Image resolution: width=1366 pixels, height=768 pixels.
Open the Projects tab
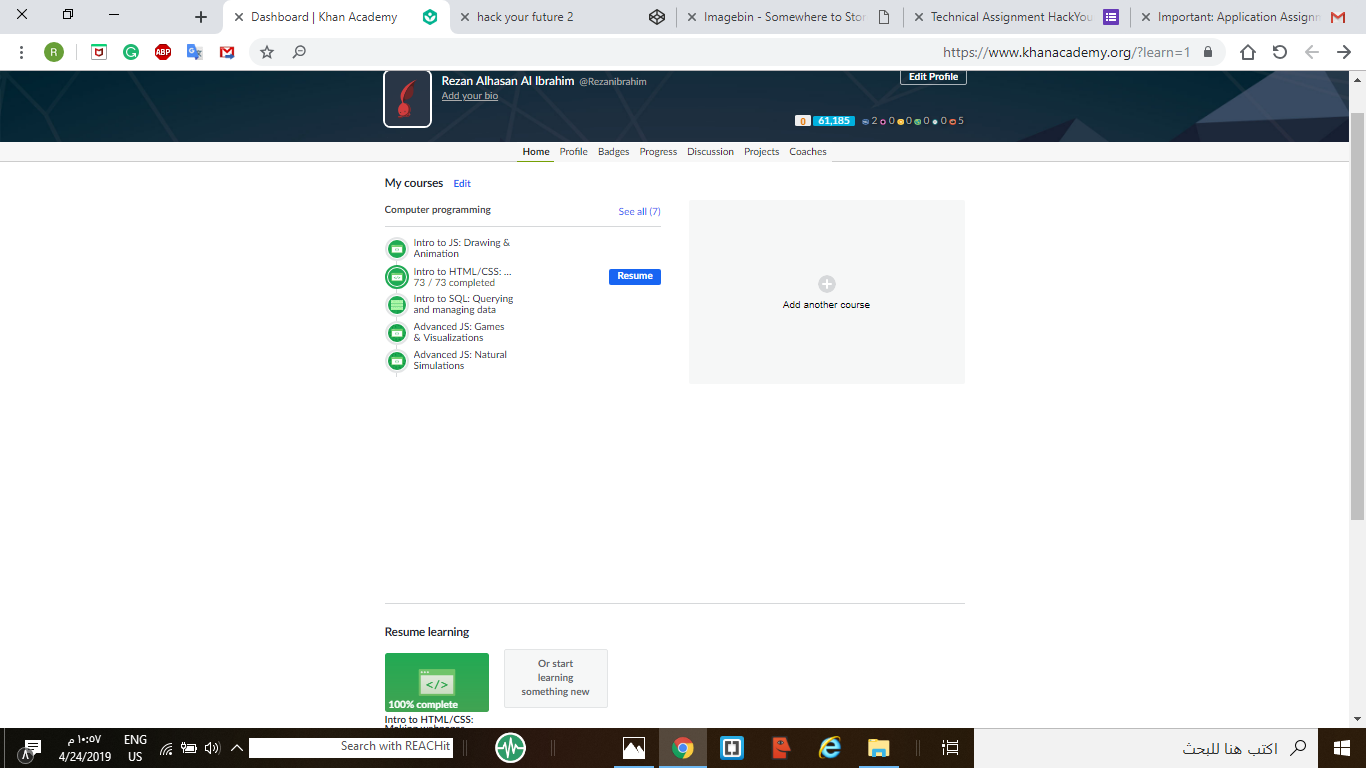pyautogui.click(x=761, y=152)
